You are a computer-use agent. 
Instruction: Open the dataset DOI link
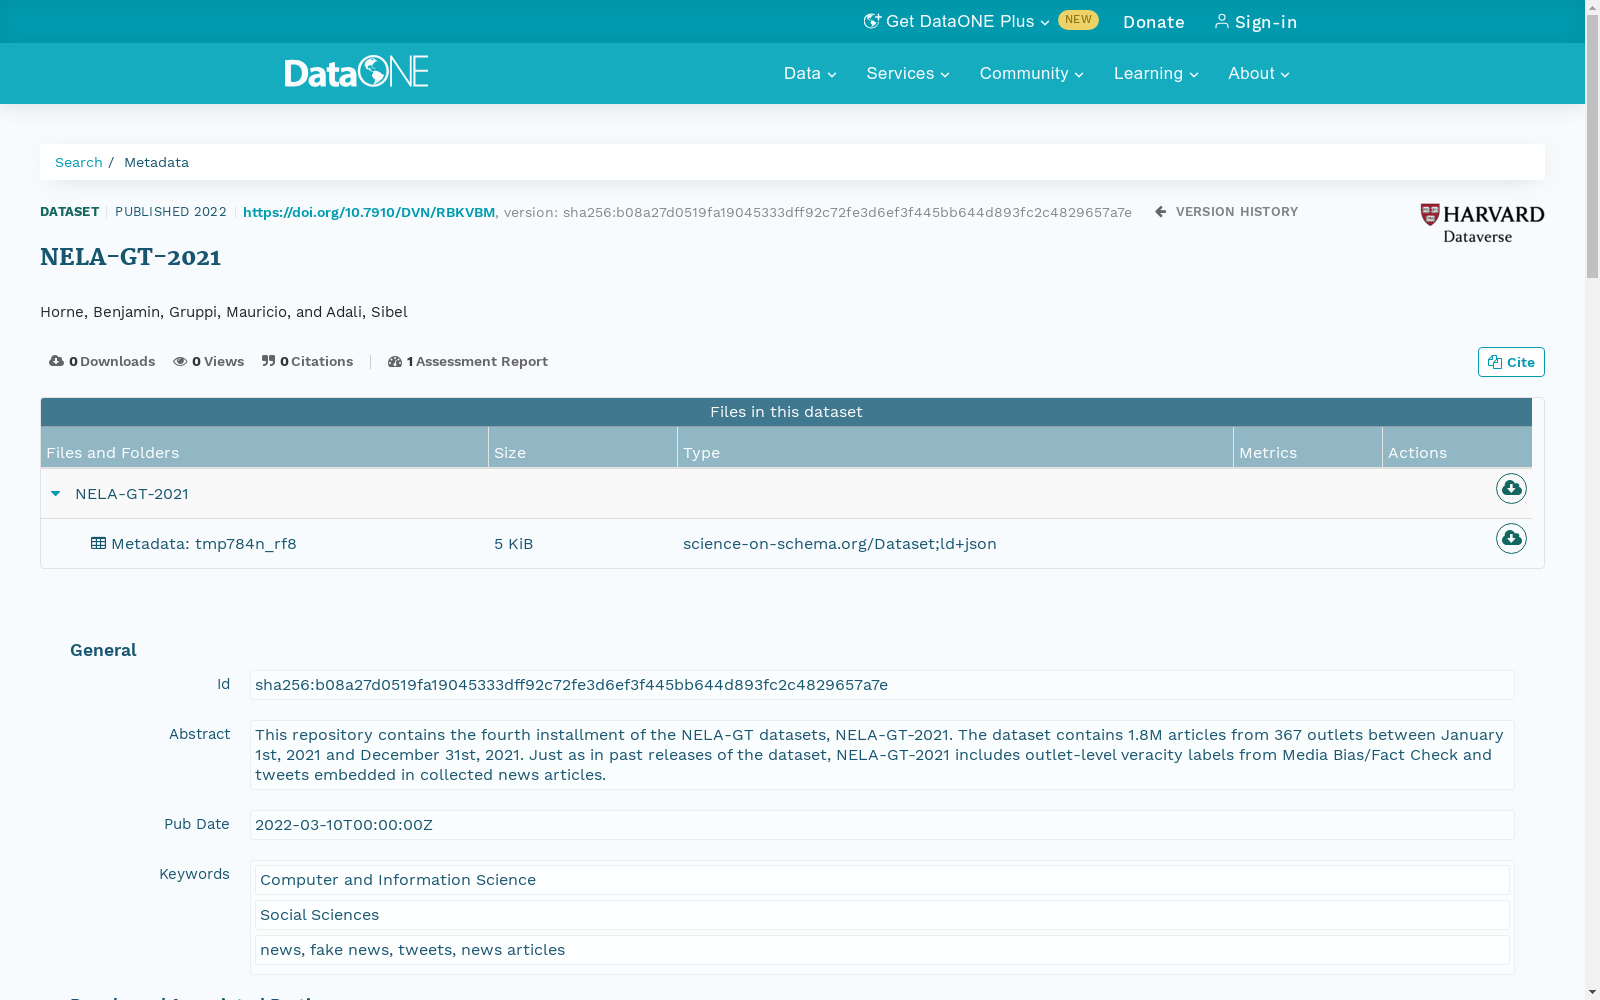click(368, 212)
